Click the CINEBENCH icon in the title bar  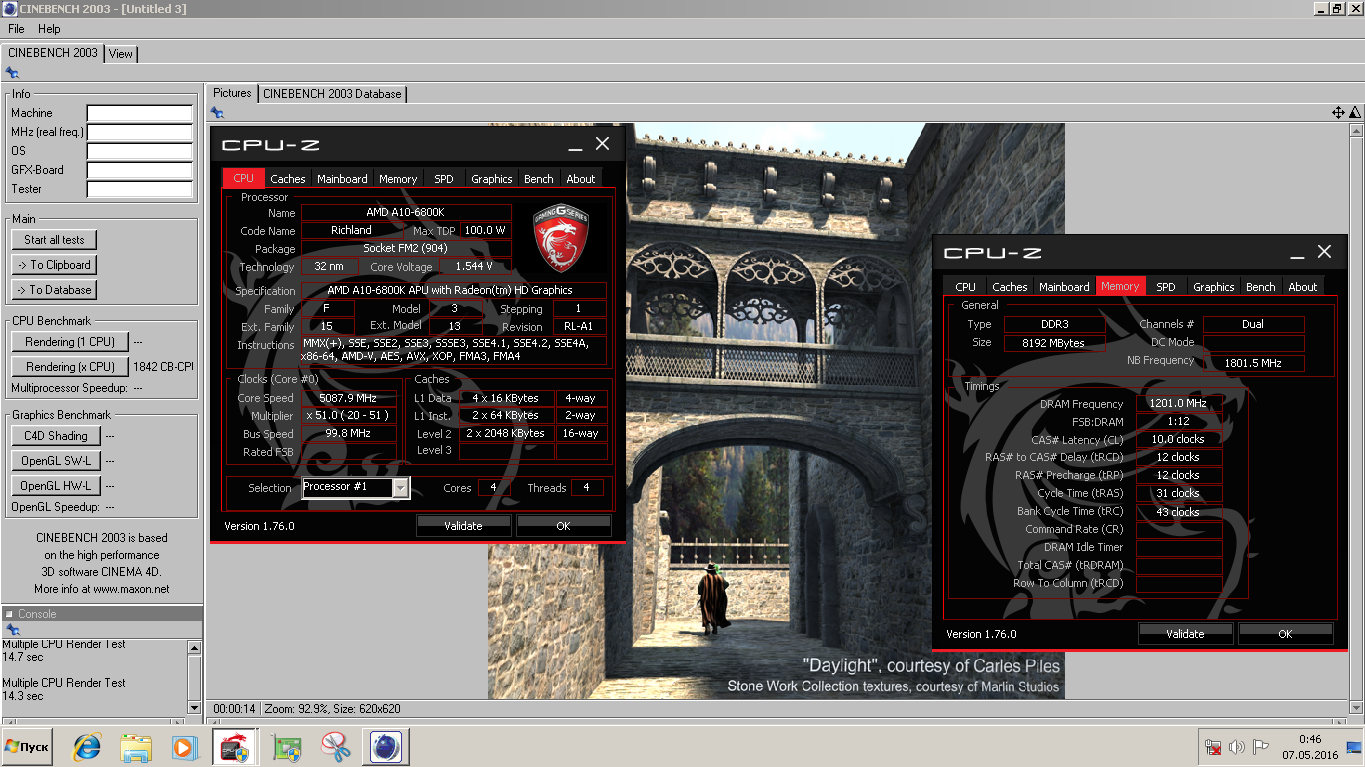[x=10, y=9]
